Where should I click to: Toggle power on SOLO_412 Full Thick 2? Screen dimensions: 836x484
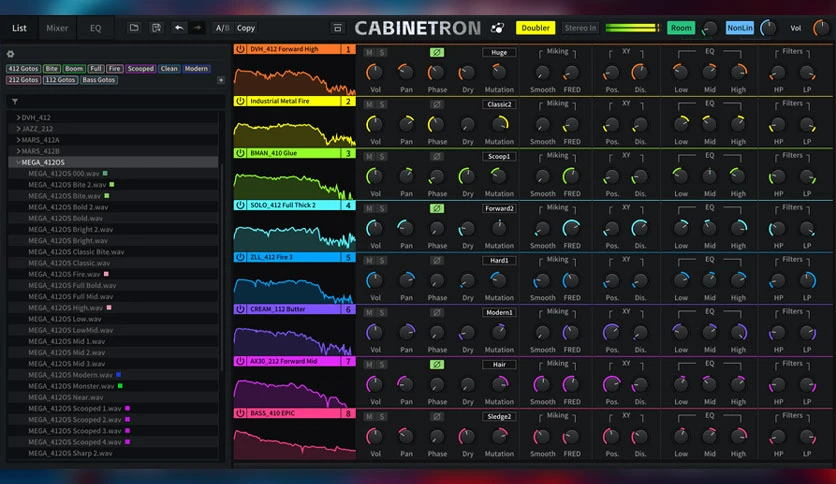[x=240, y=205]
